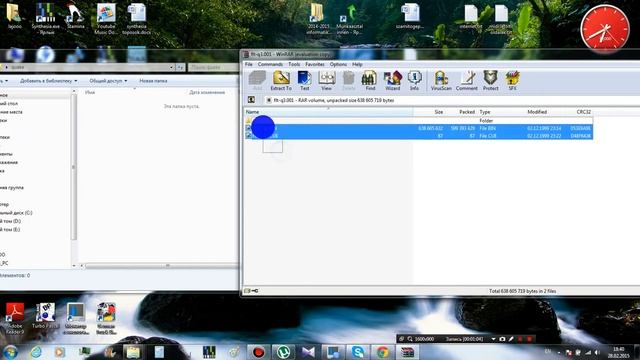
Task: Open Skype from the taskbar
Action: point(358,352)
